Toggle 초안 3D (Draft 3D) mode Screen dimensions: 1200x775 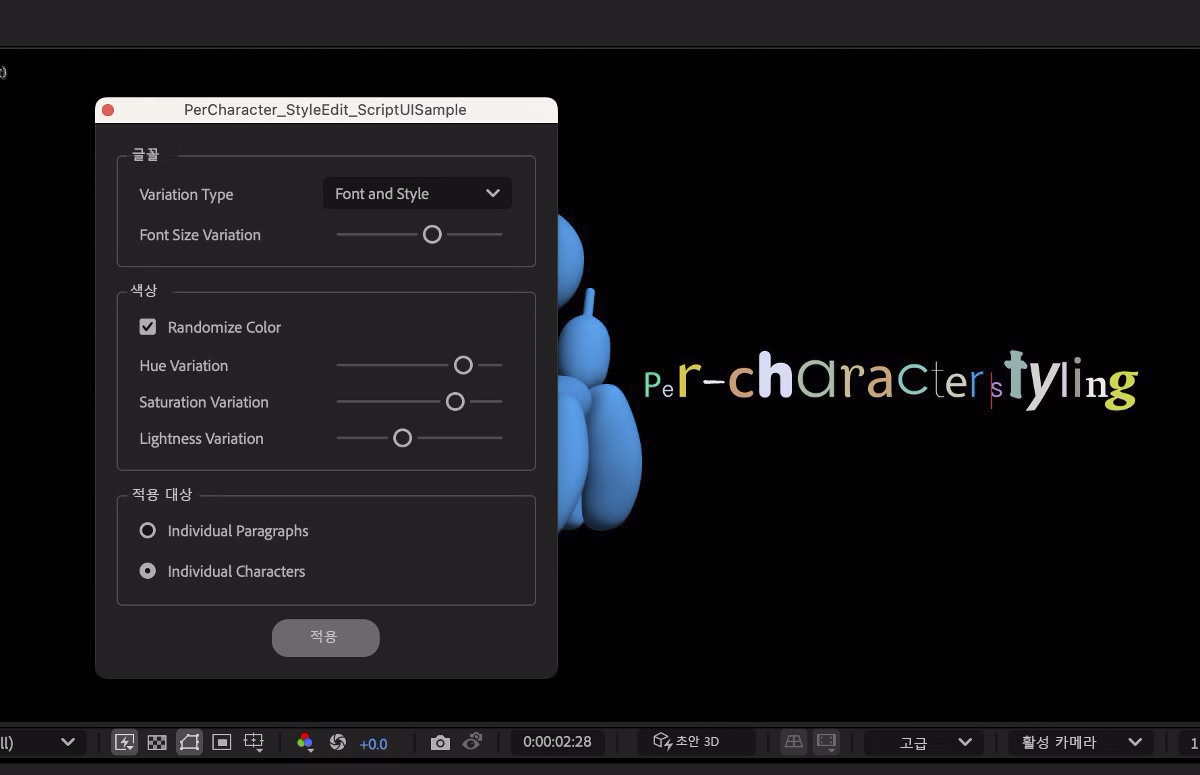[x=687, y=742]
